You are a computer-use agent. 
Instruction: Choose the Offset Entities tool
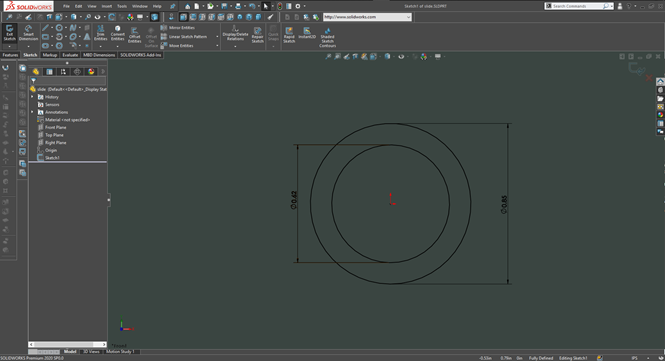click(x=134, y=35)
